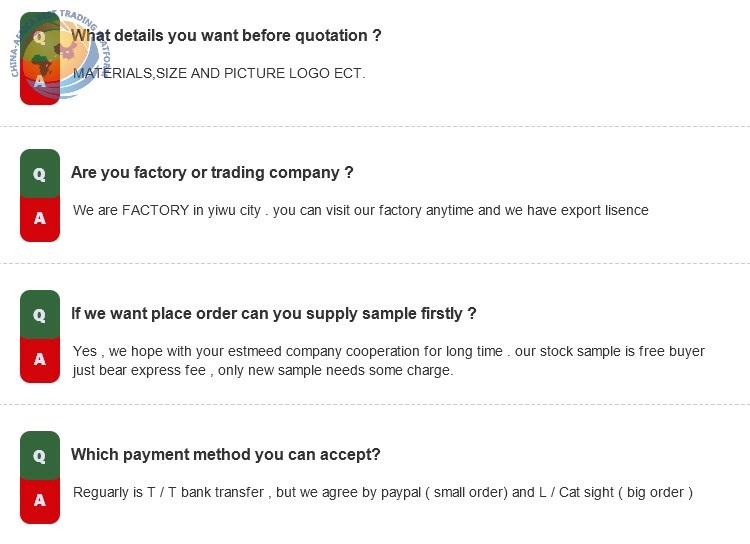
Task: Click the red A icon under the logo watermark
Action: point(40,81)
